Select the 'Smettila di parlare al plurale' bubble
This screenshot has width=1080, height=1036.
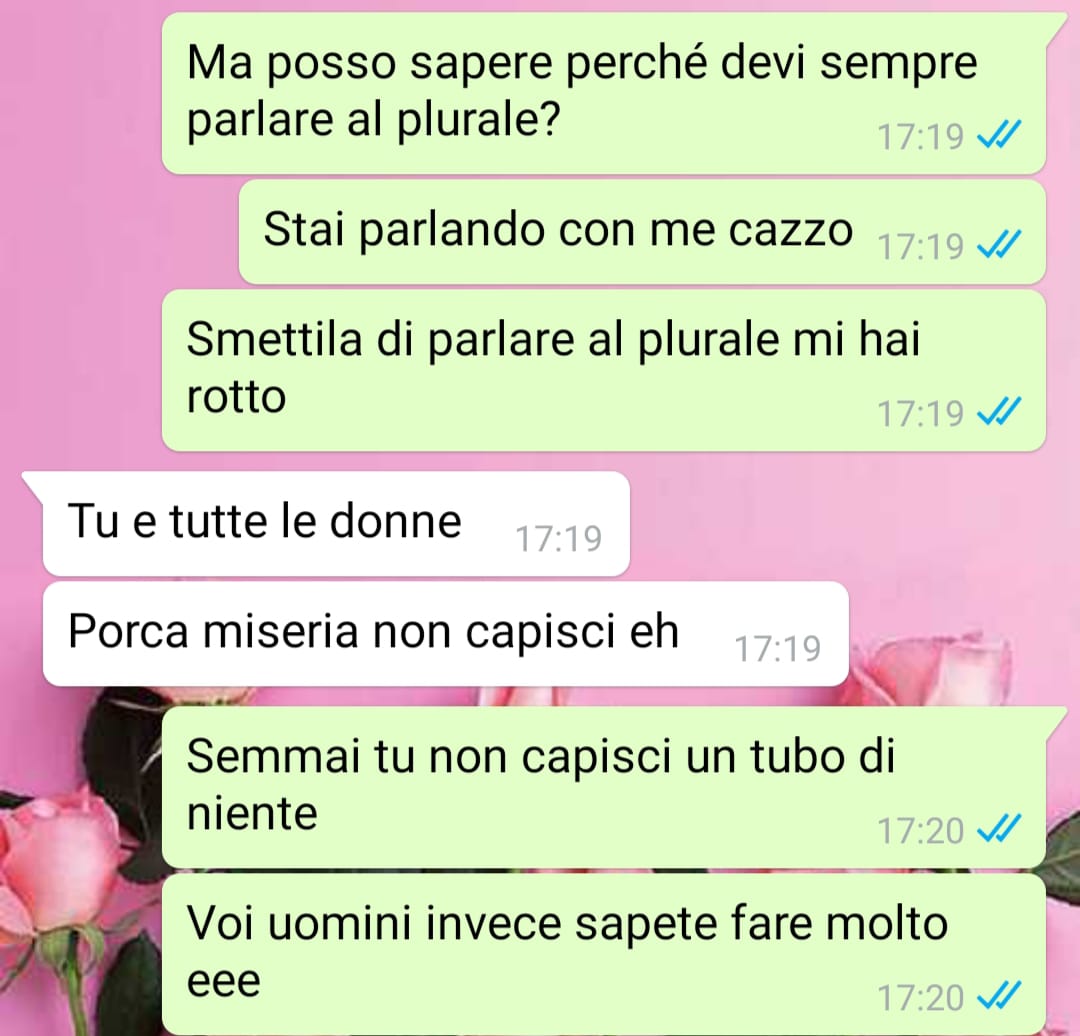604,371
